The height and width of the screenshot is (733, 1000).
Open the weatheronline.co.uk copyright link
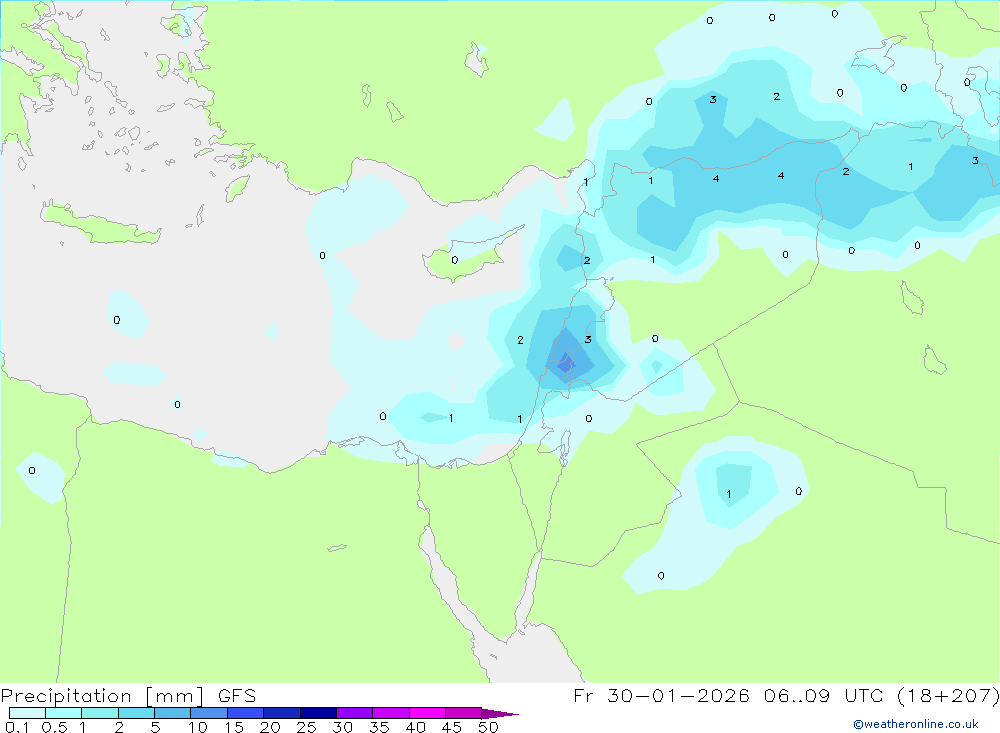(x=916, y=724)
